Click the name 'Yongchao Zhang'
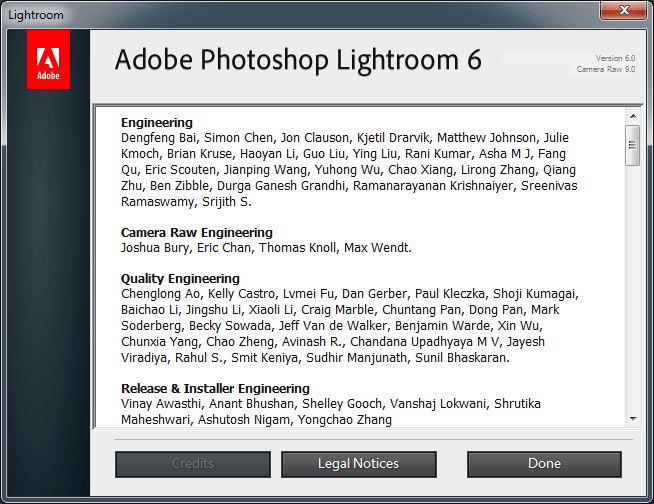Image resolution: width=654 pixels, height=504 pixels. (345, 420)
